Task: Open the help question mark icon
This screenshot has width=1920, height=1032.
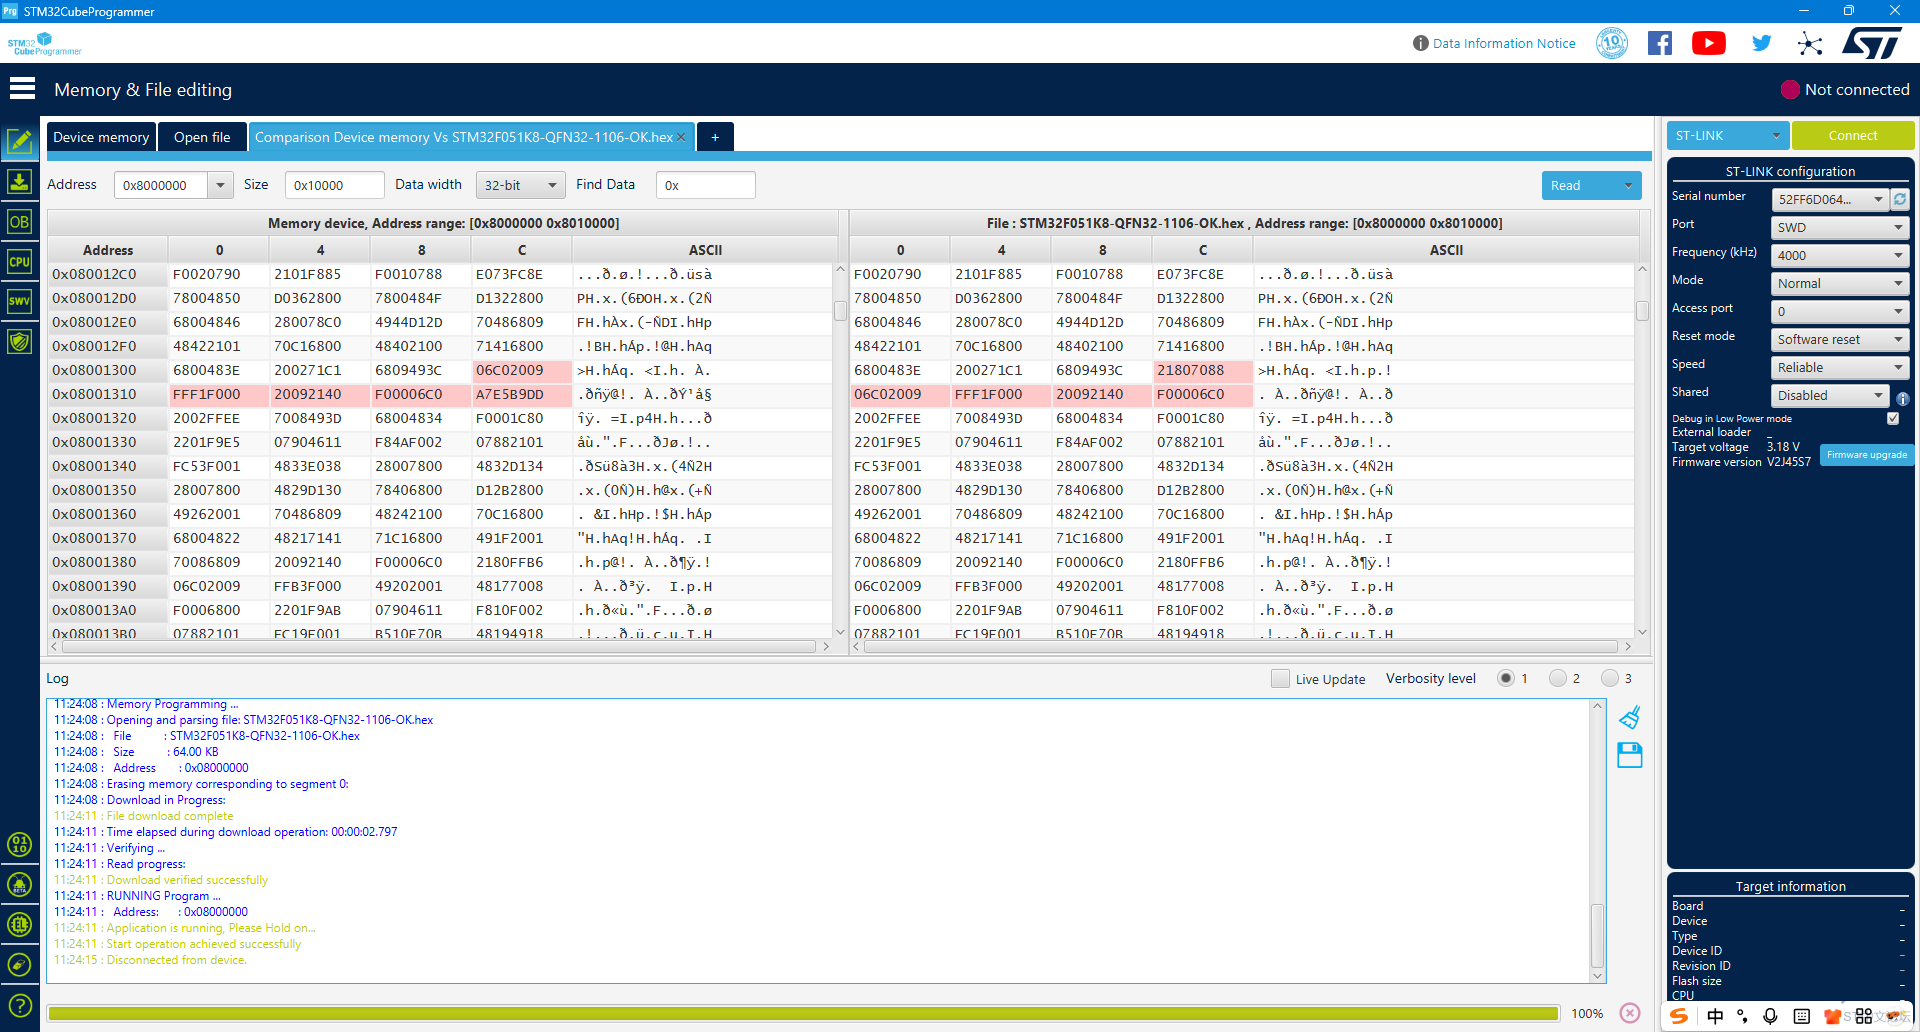Action: pyautogui.click(x=19, y=1005)
